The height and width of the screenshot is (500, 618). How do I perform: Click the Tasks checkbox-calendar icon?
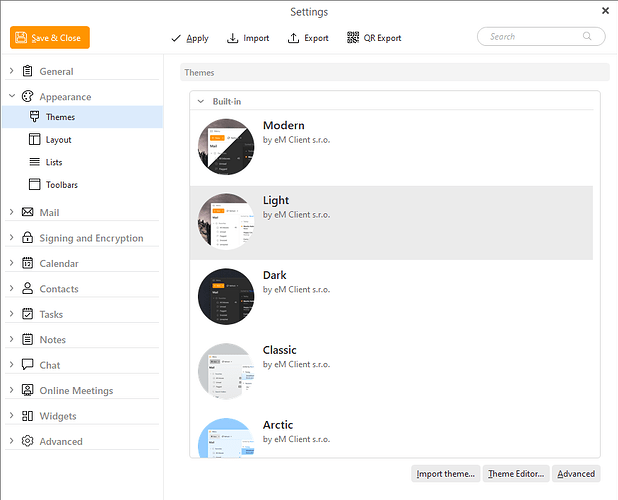[28, 314]
